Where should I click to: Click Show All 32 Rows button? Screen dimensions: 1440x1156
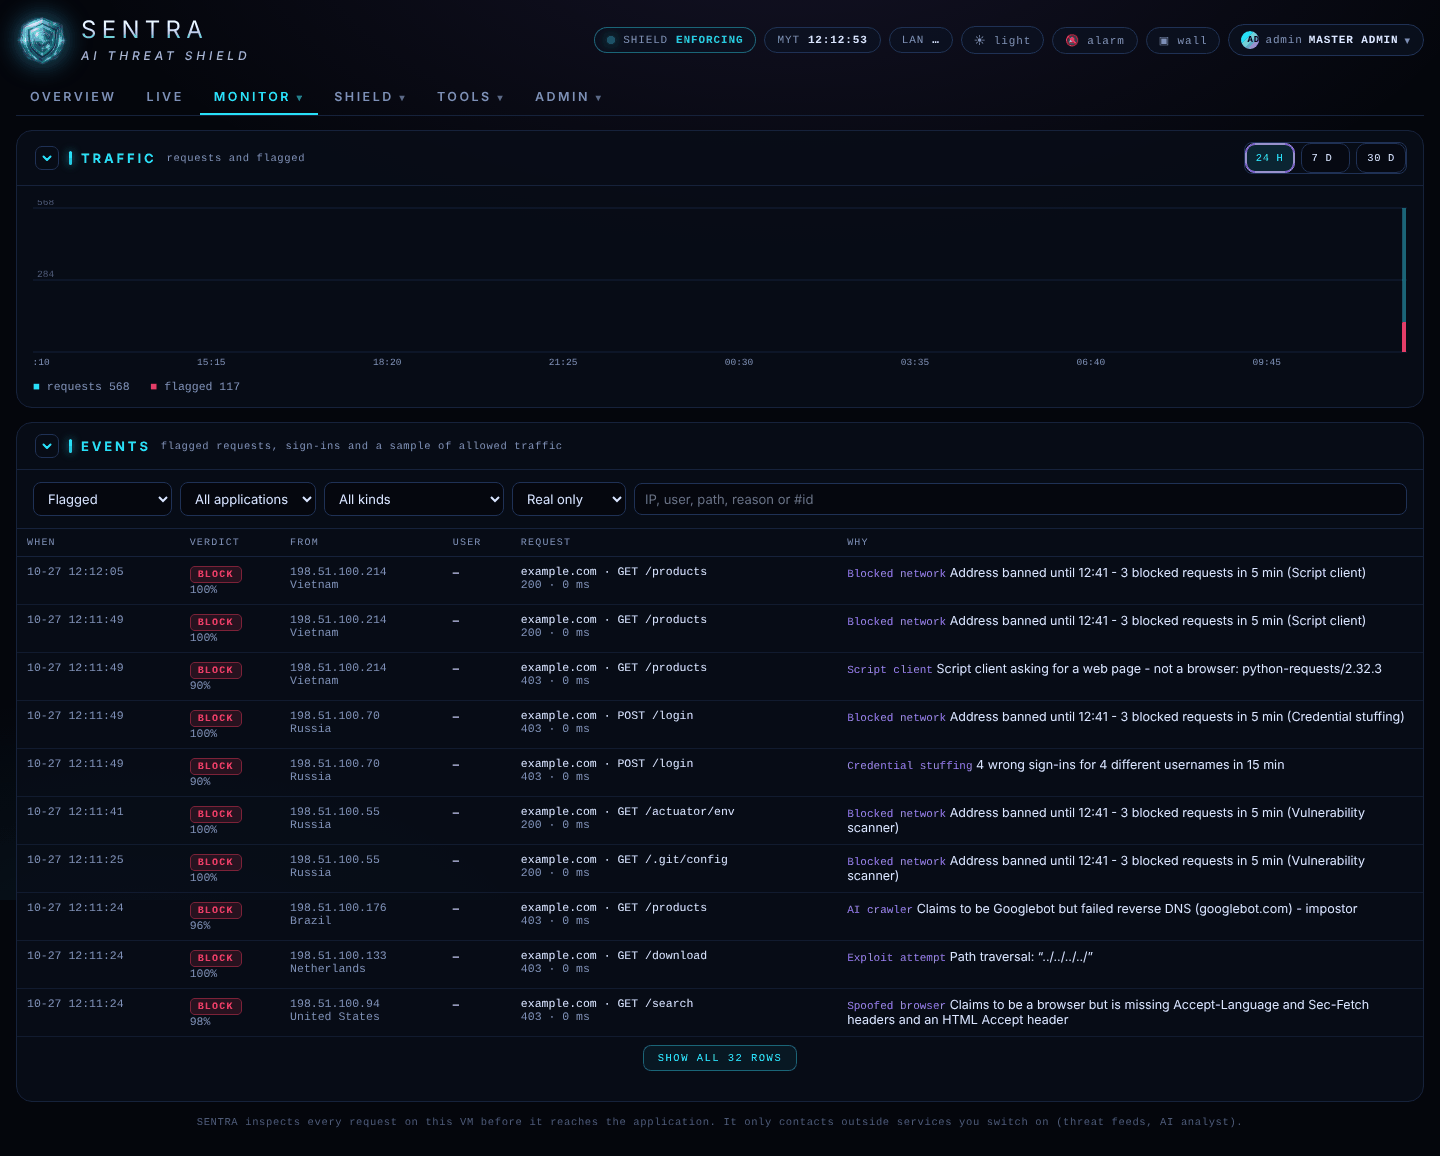coord(720,1058)
